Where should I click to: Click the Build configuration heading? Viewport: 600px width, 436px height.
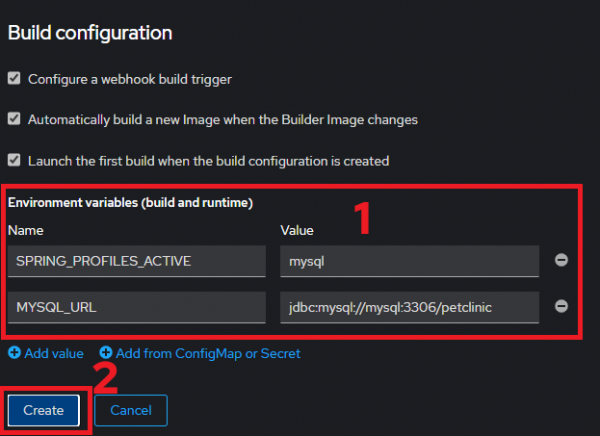pos(90,33)
